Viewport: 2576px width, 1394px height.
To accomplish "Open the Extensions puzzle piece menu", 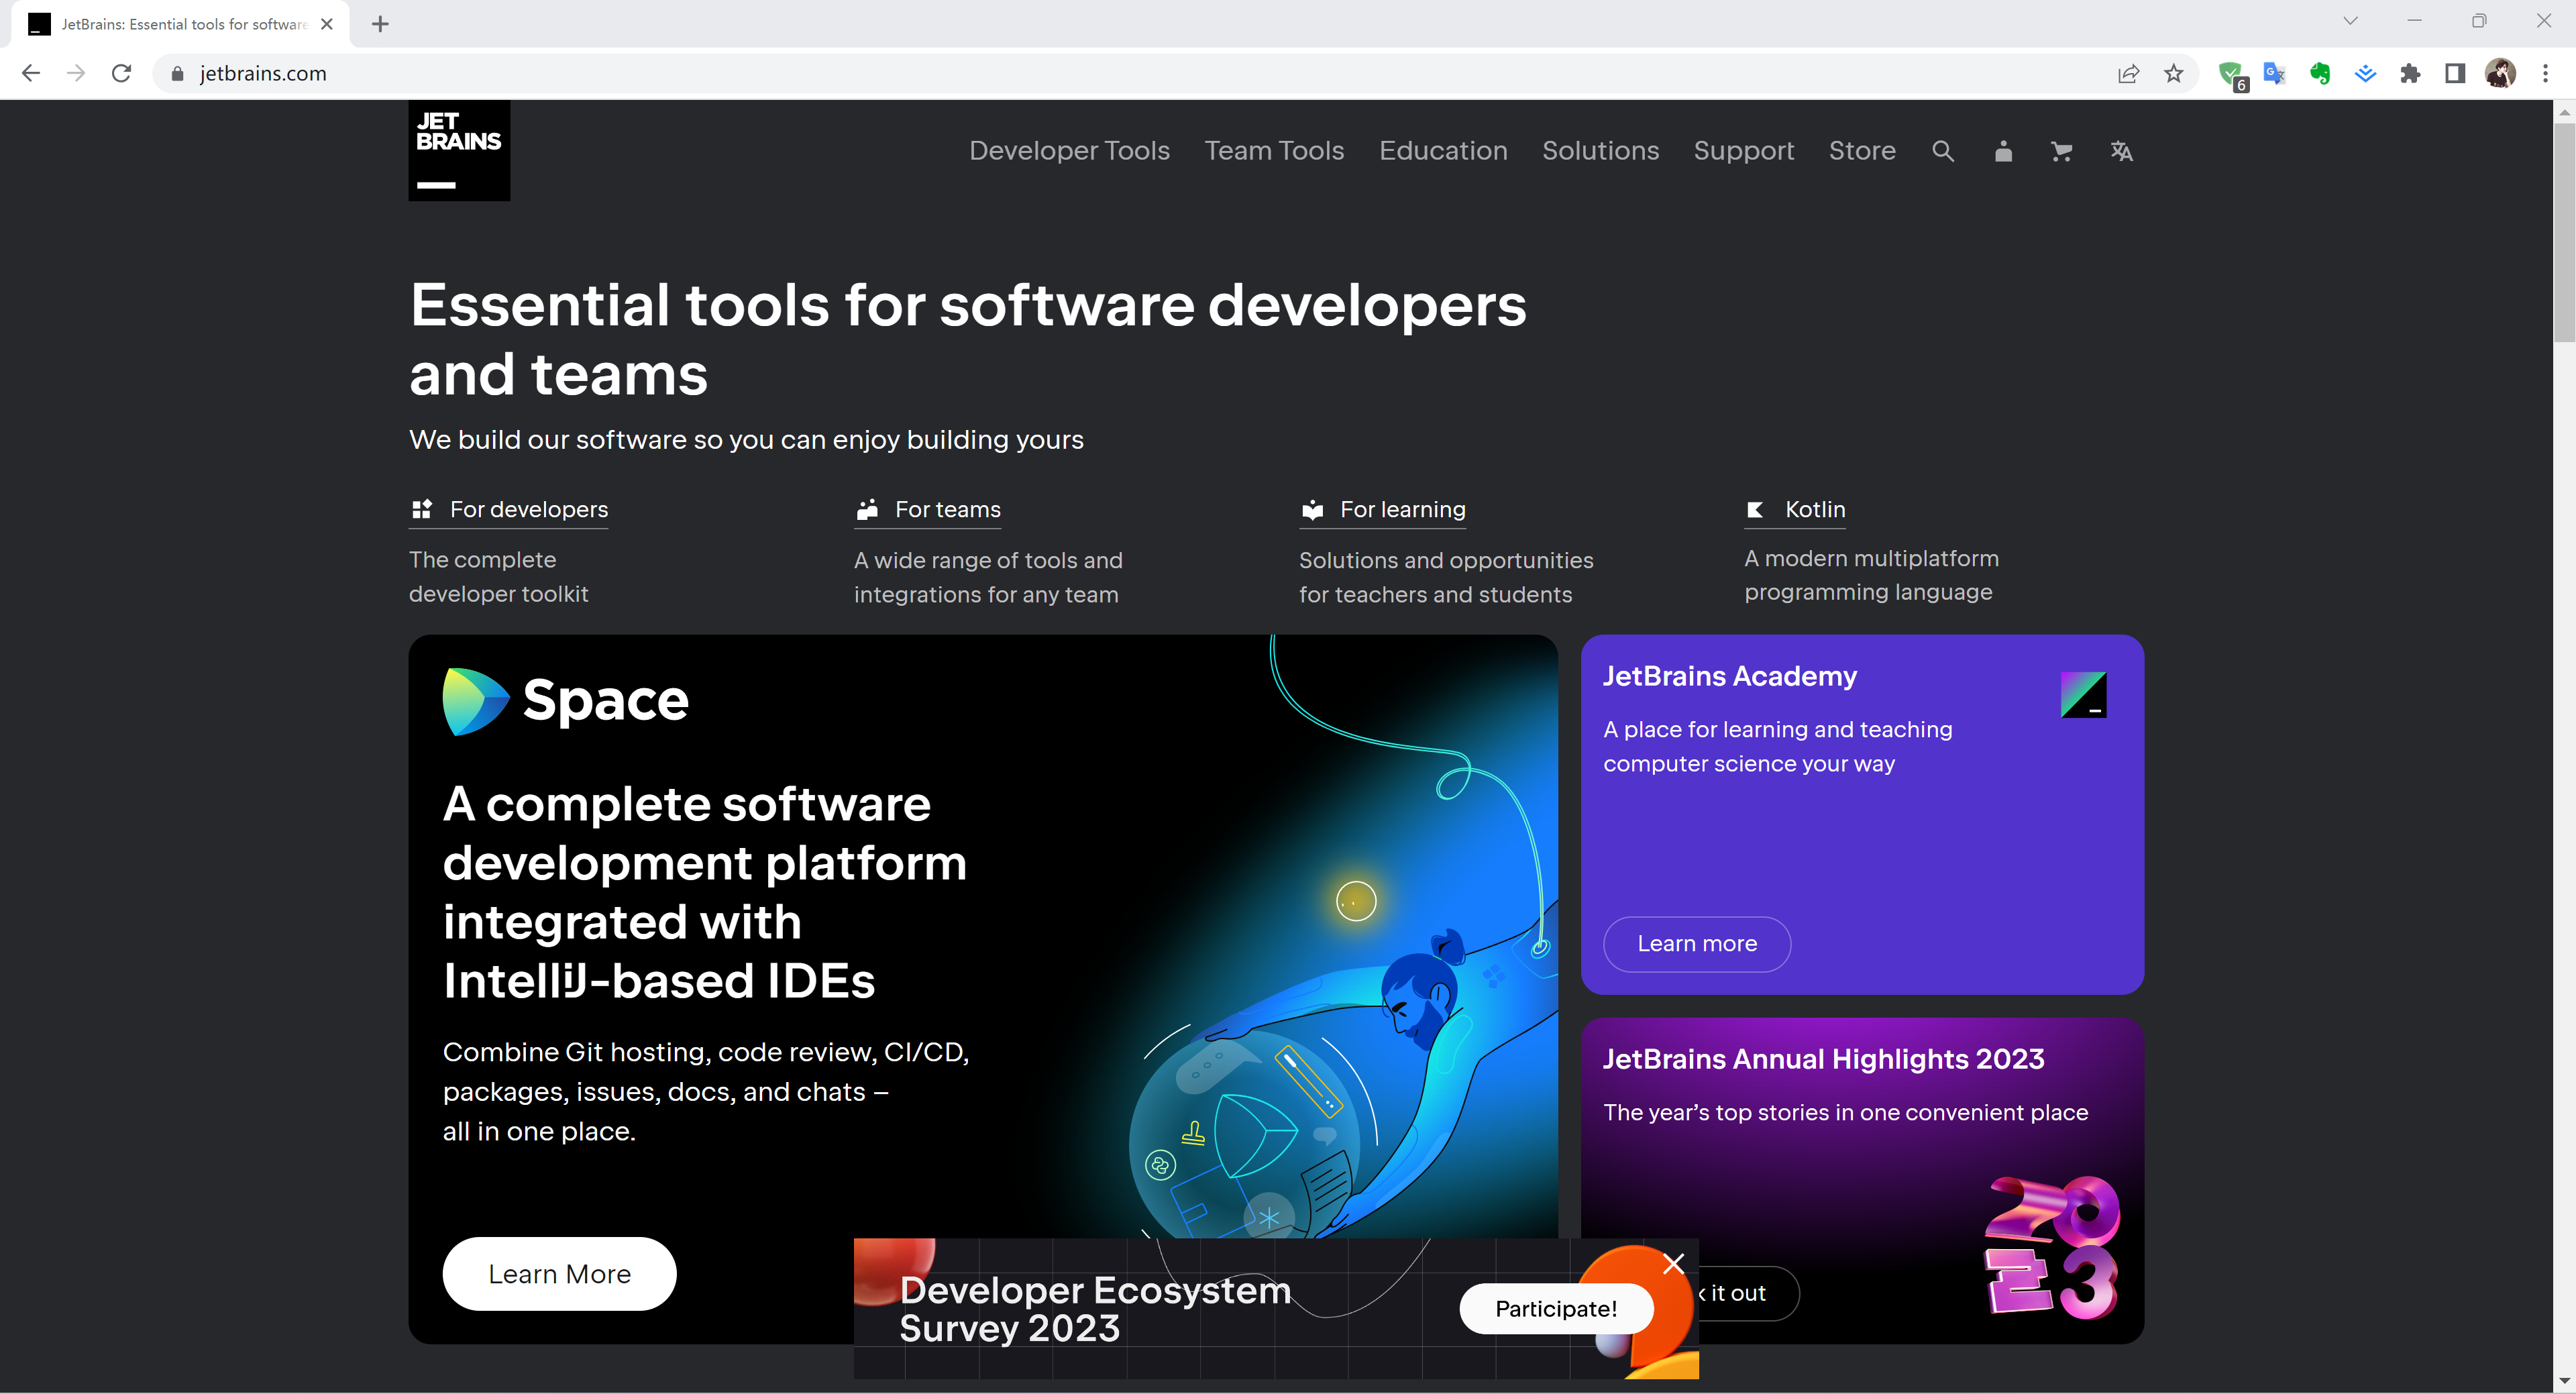I will [x=2410, y=73].
